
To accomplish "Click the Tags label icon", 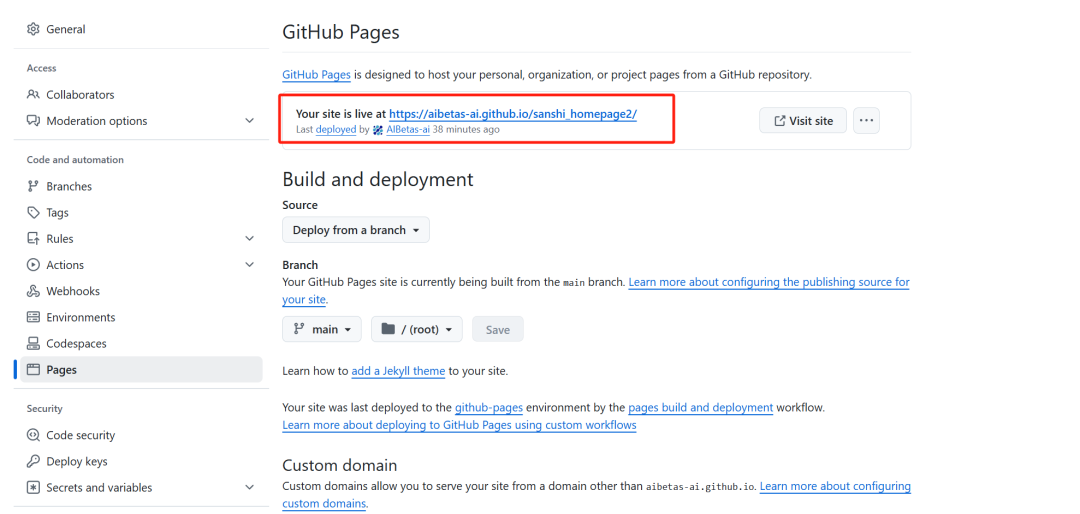I will tap(33, 212).
